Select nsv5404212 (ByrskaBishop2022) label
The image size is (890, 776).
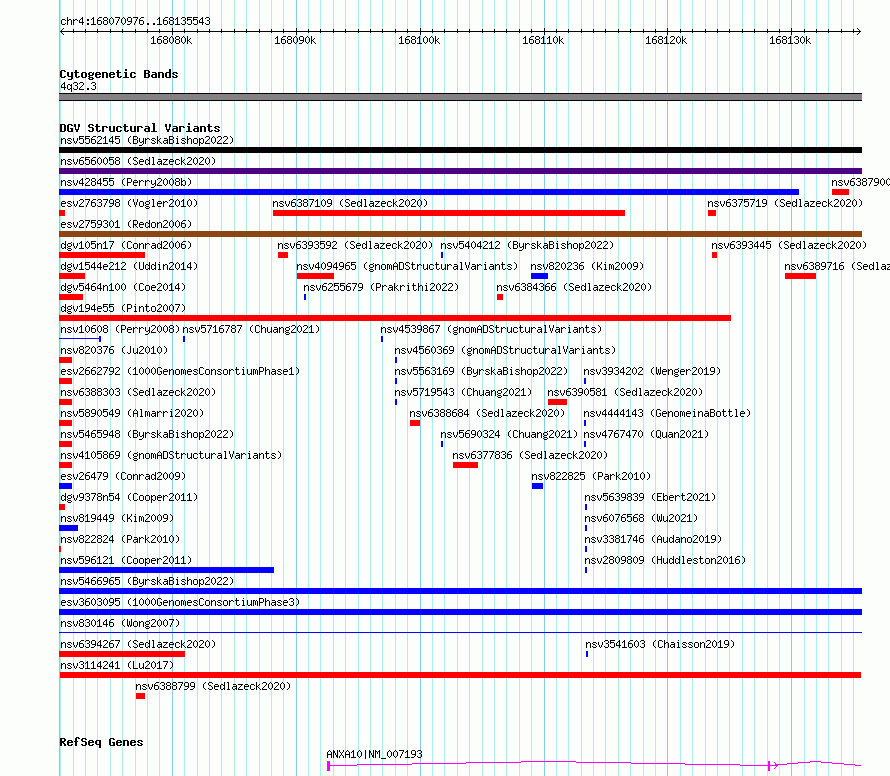coord(527,245)
